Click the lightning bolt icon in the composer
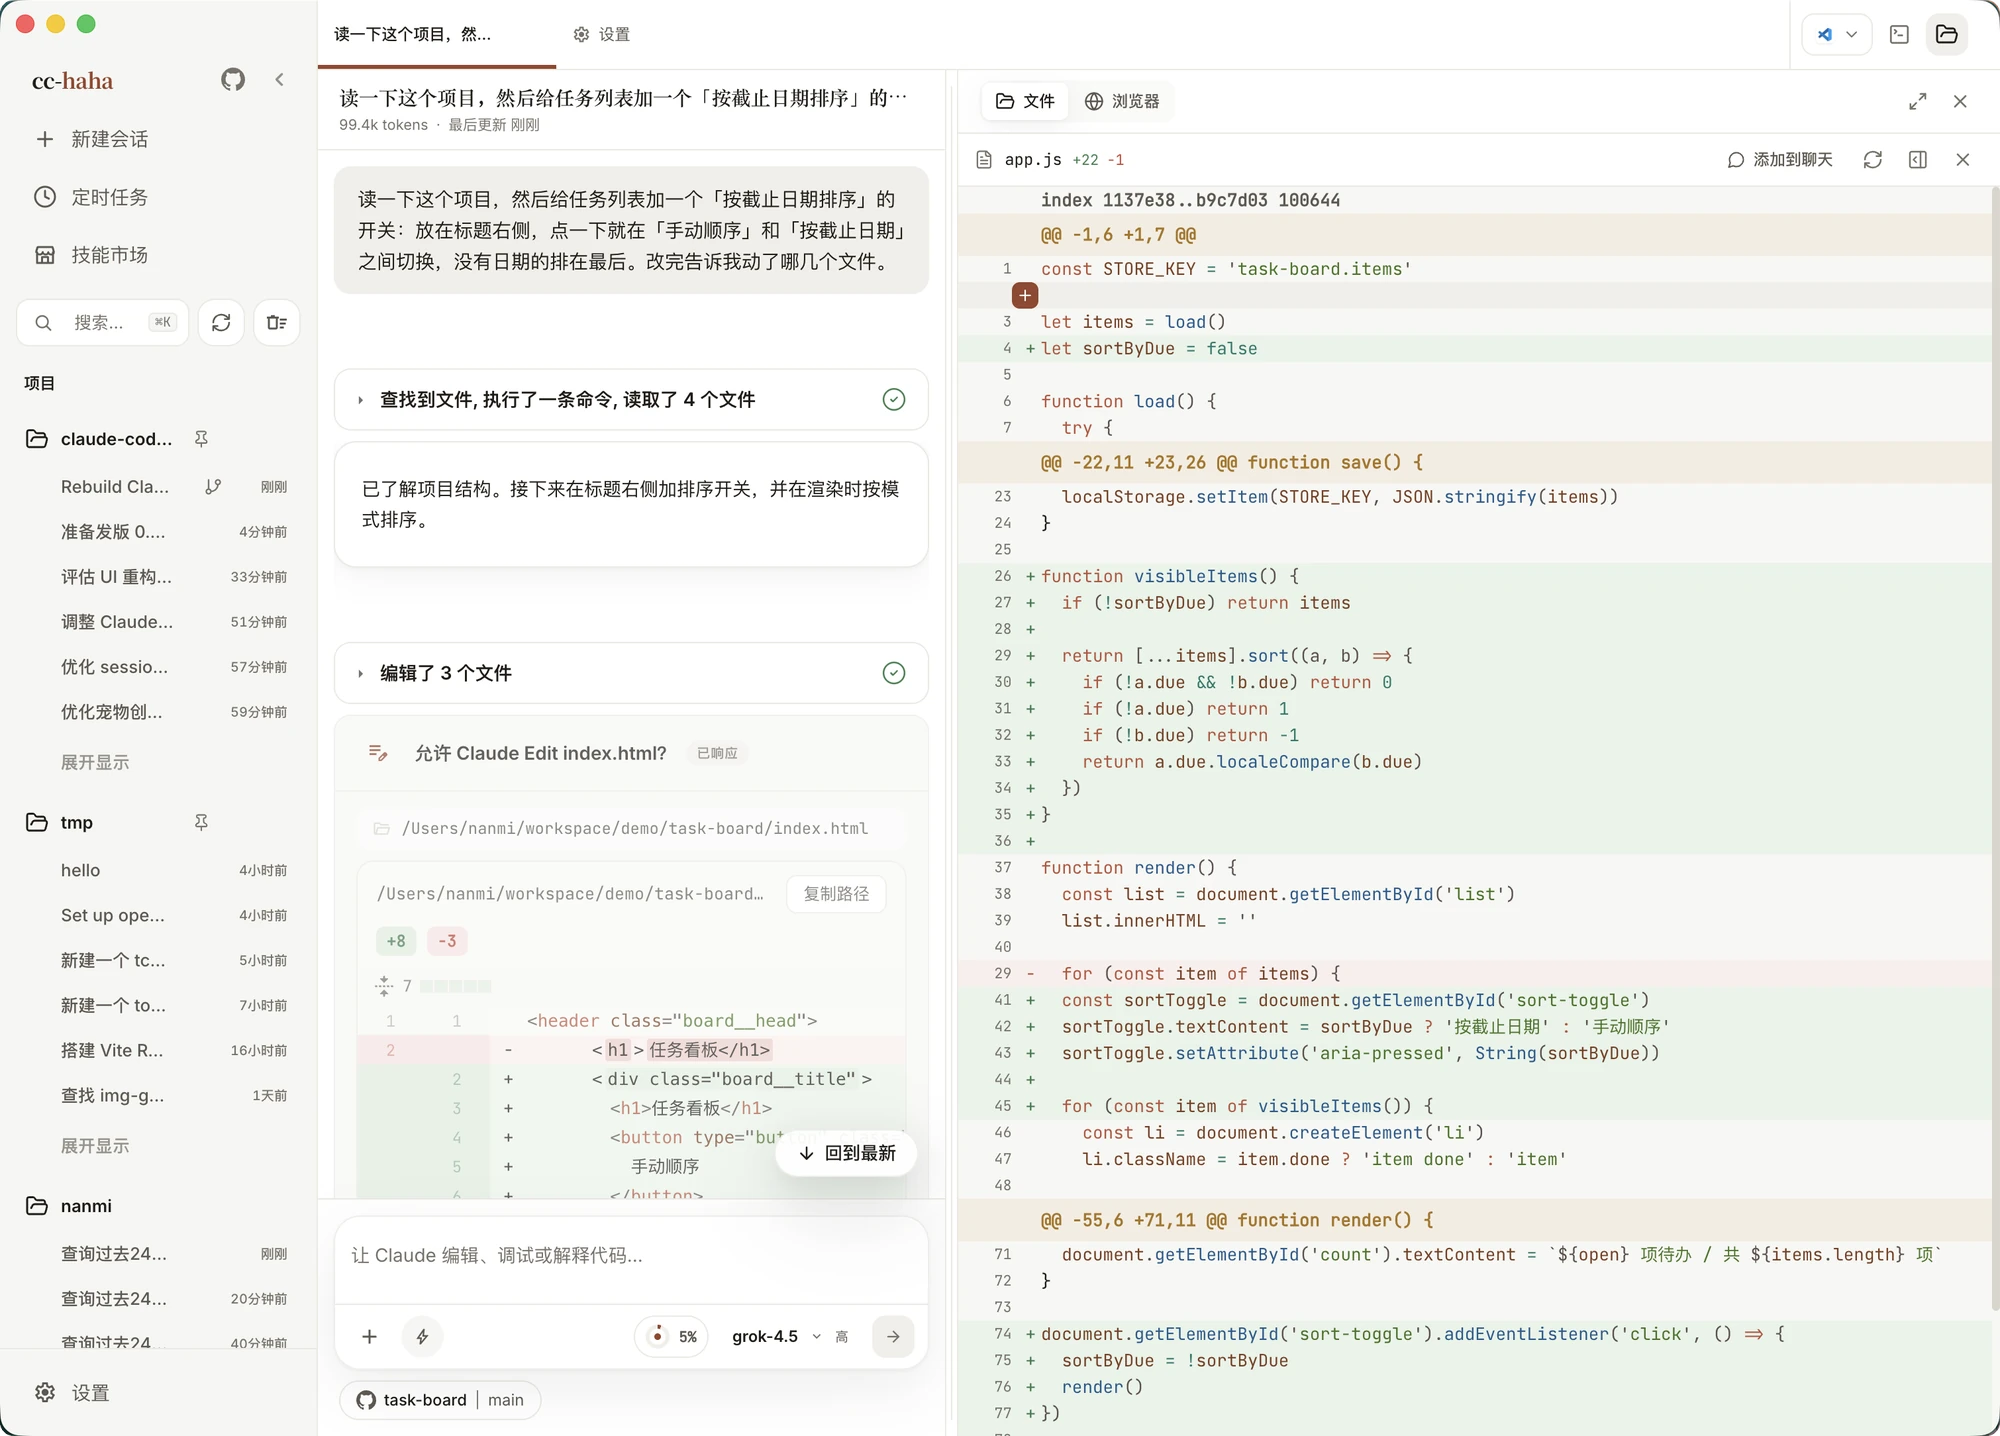This screenshot has height=1436, width=2000. point(423,1336)
